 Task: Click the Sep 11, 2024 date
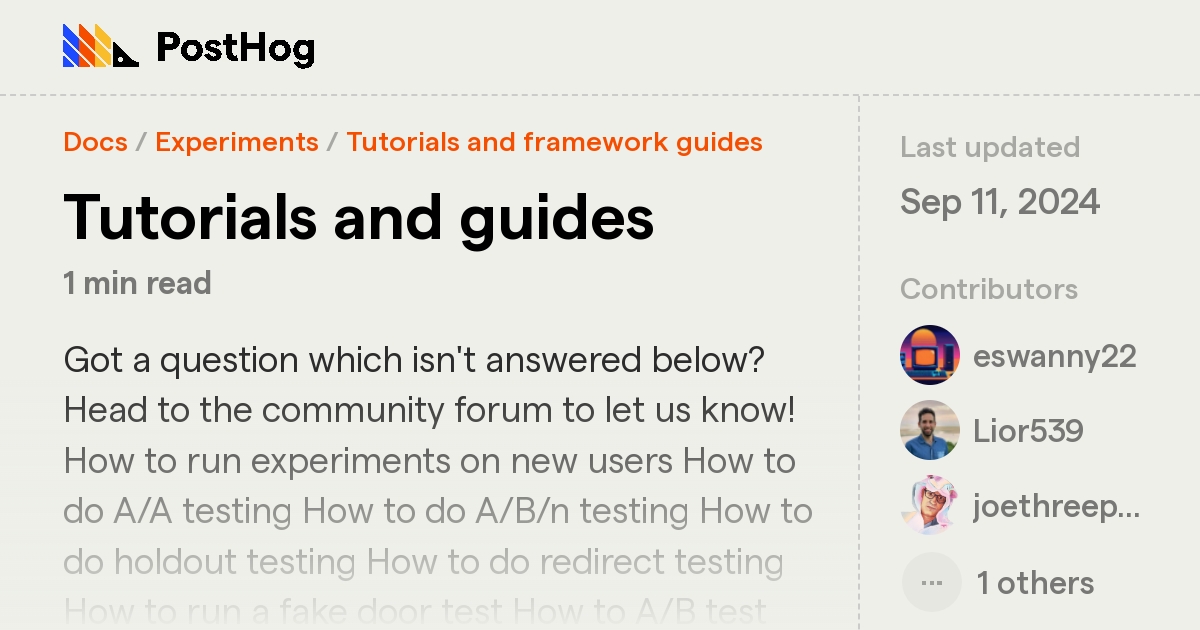[x=1001, y=202]
